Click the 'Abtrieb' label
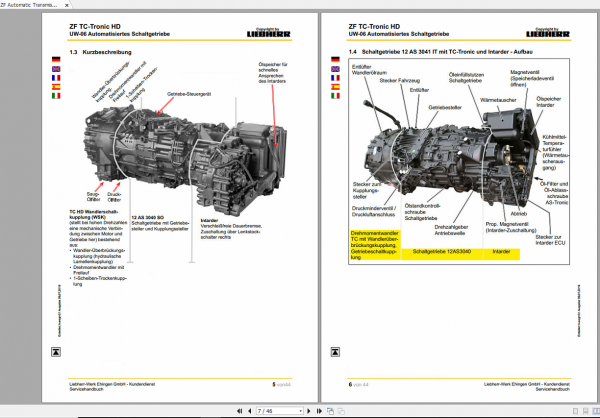This screenshot has height=418, width=600. coord(518,214)
